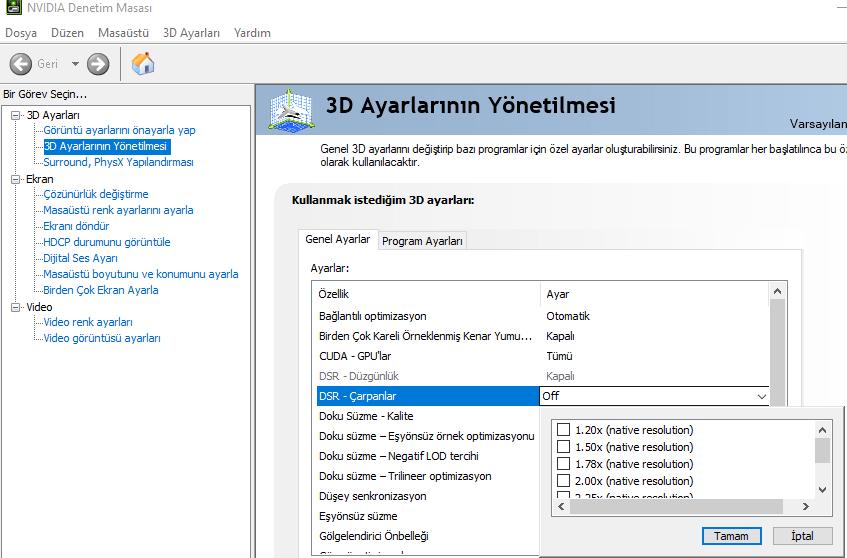Click the Back arrow icon
This screenshot has height=558, width=847.
pos(21,64)
